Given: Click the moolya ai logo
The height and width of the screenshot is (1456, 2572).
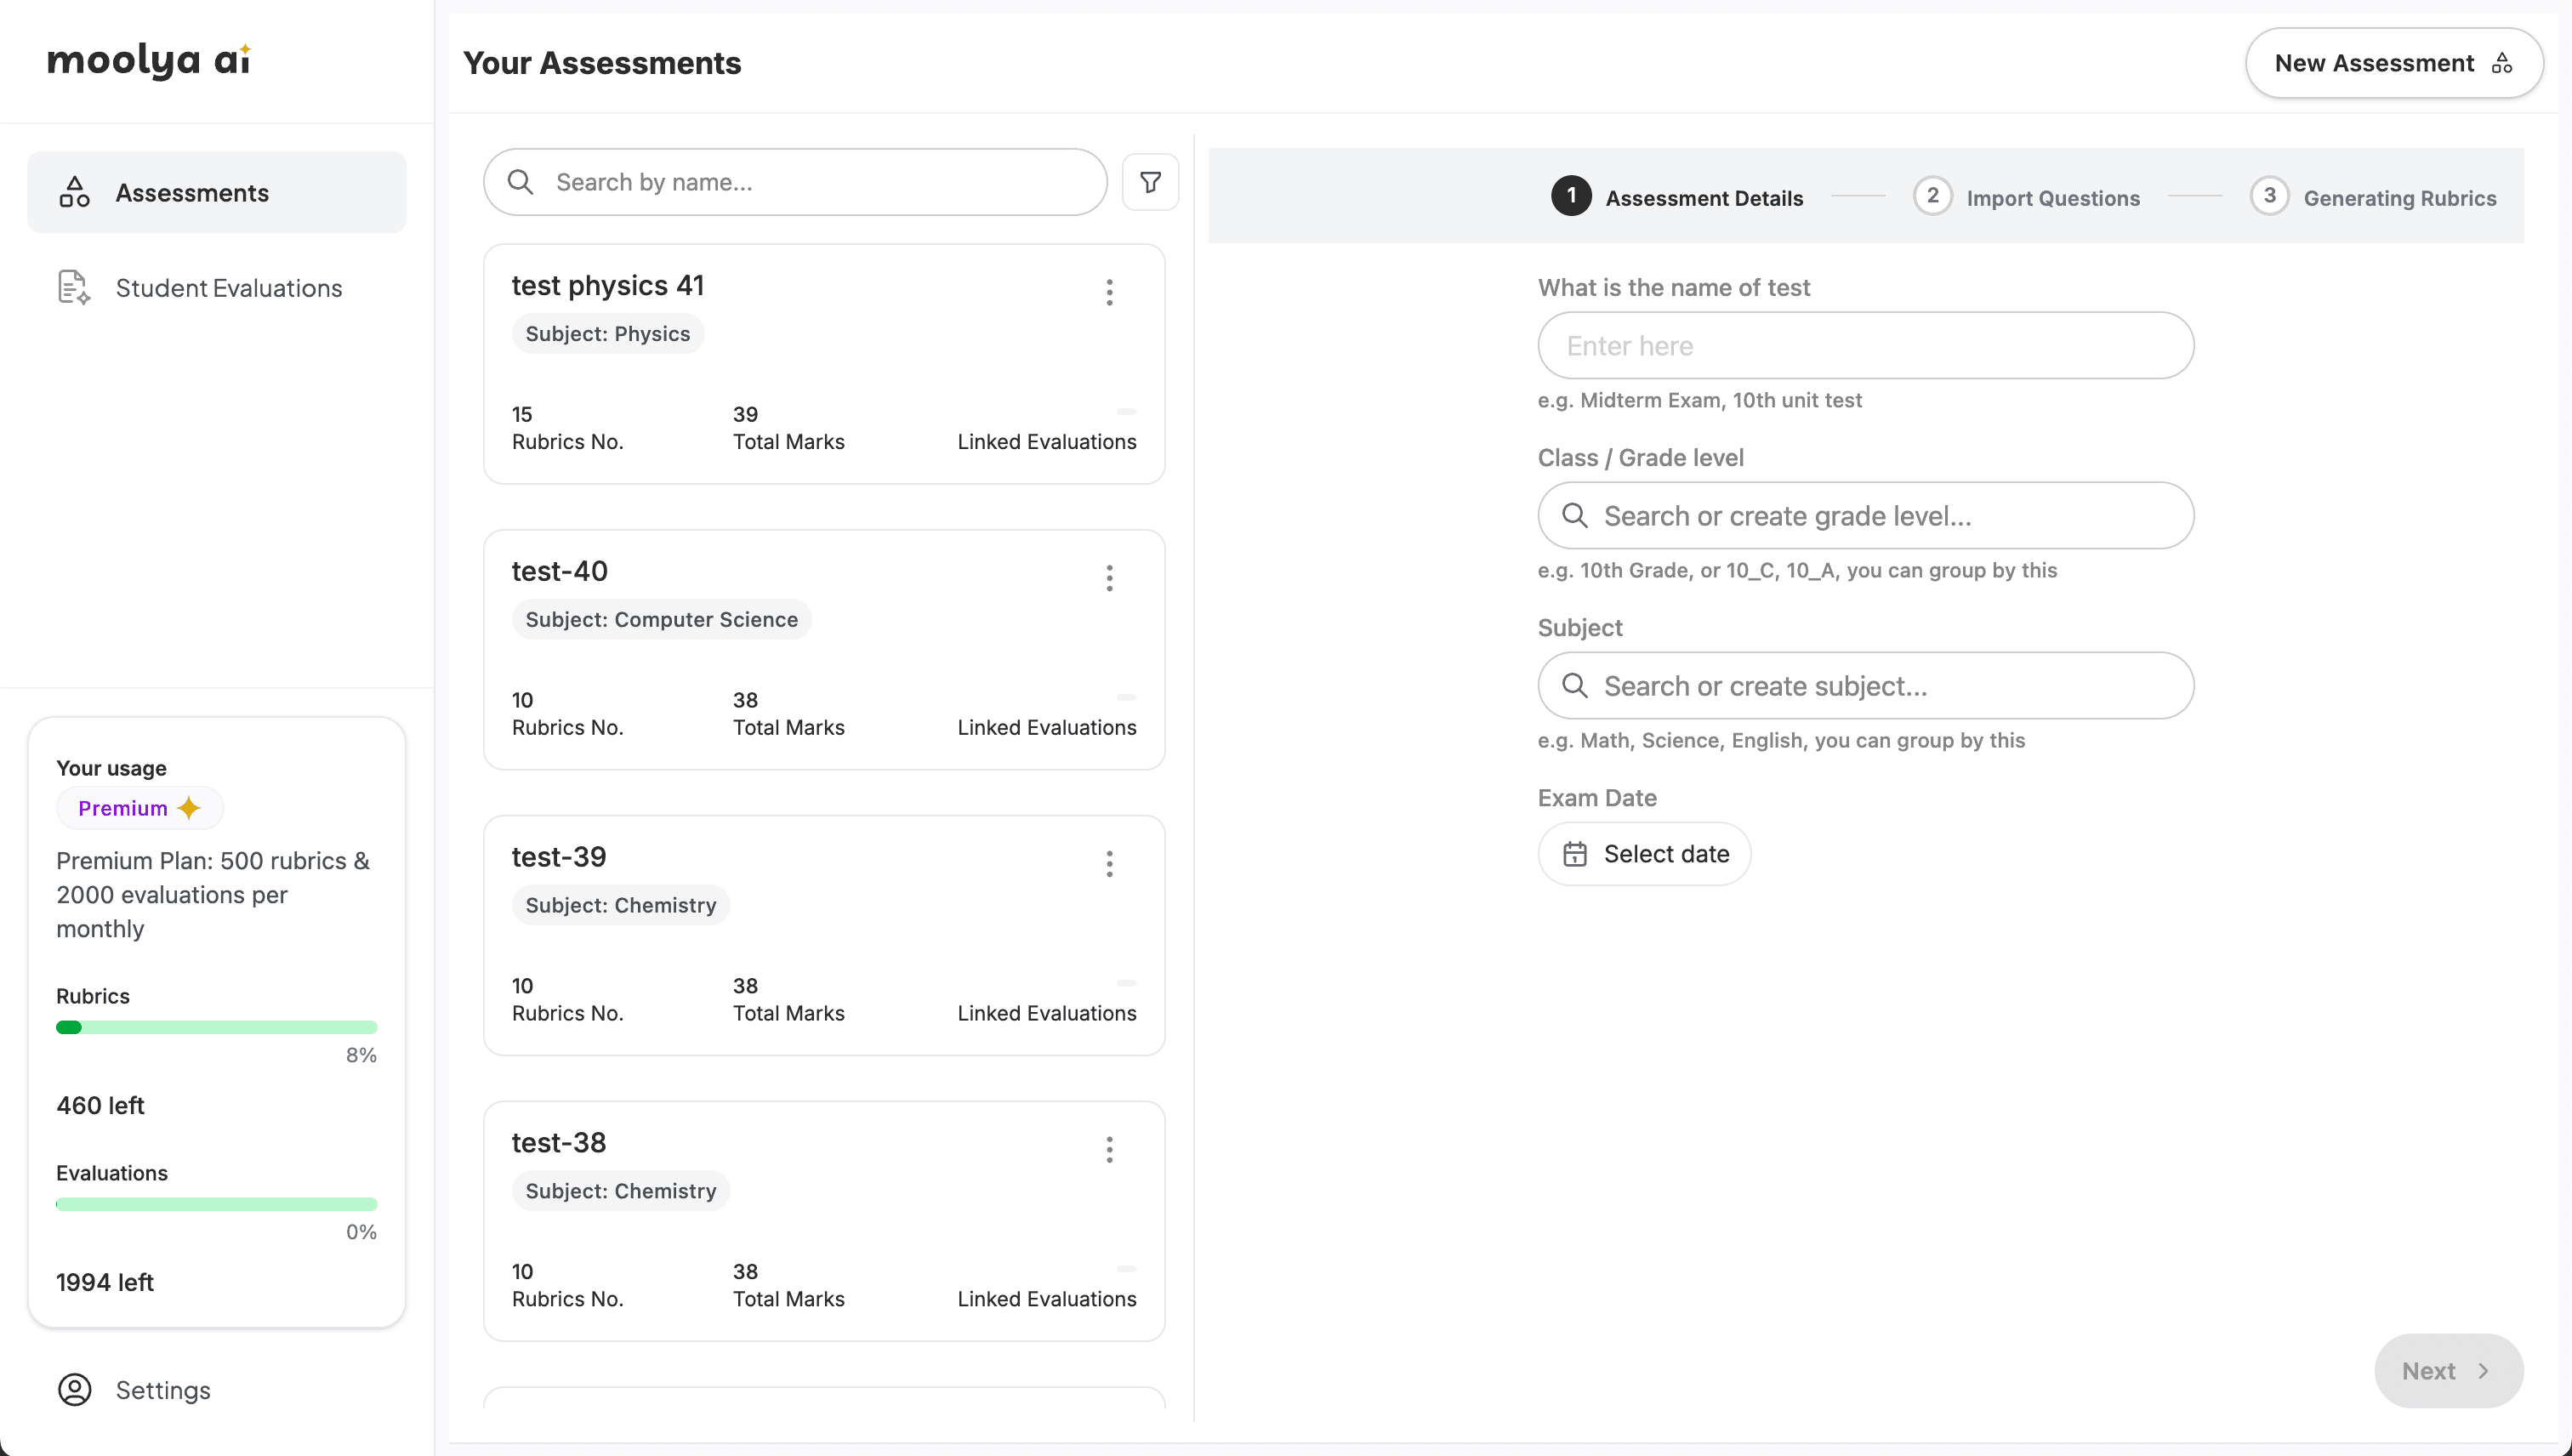Looking at the screenshot, I should click(148, 60).
